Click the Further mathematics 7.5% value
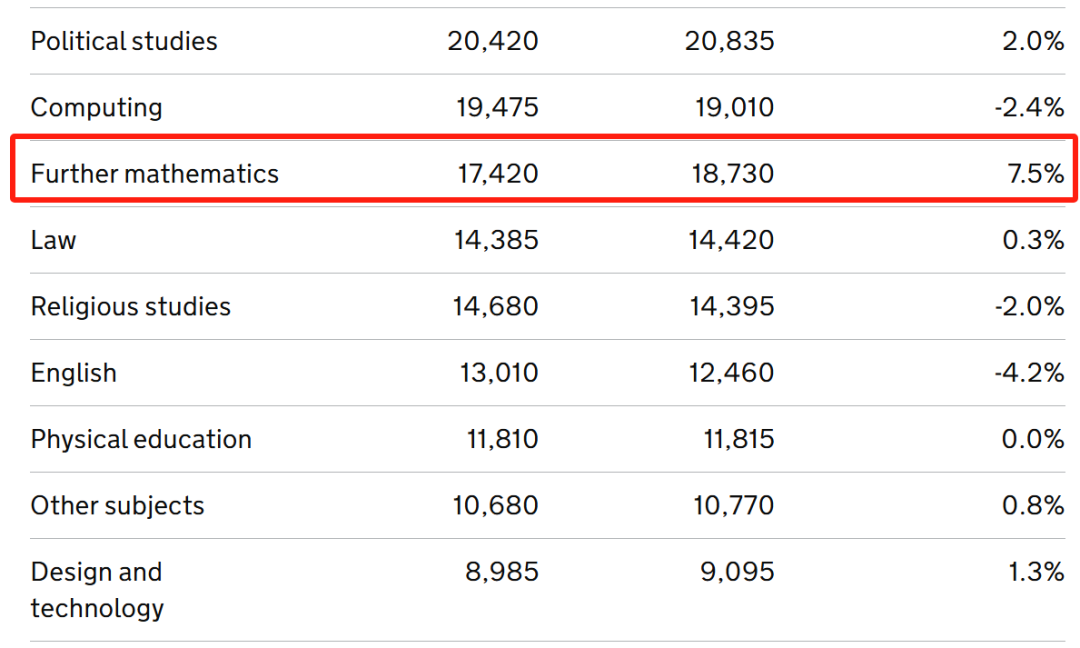1080x648 pixels. click(x=1036, y=174)
